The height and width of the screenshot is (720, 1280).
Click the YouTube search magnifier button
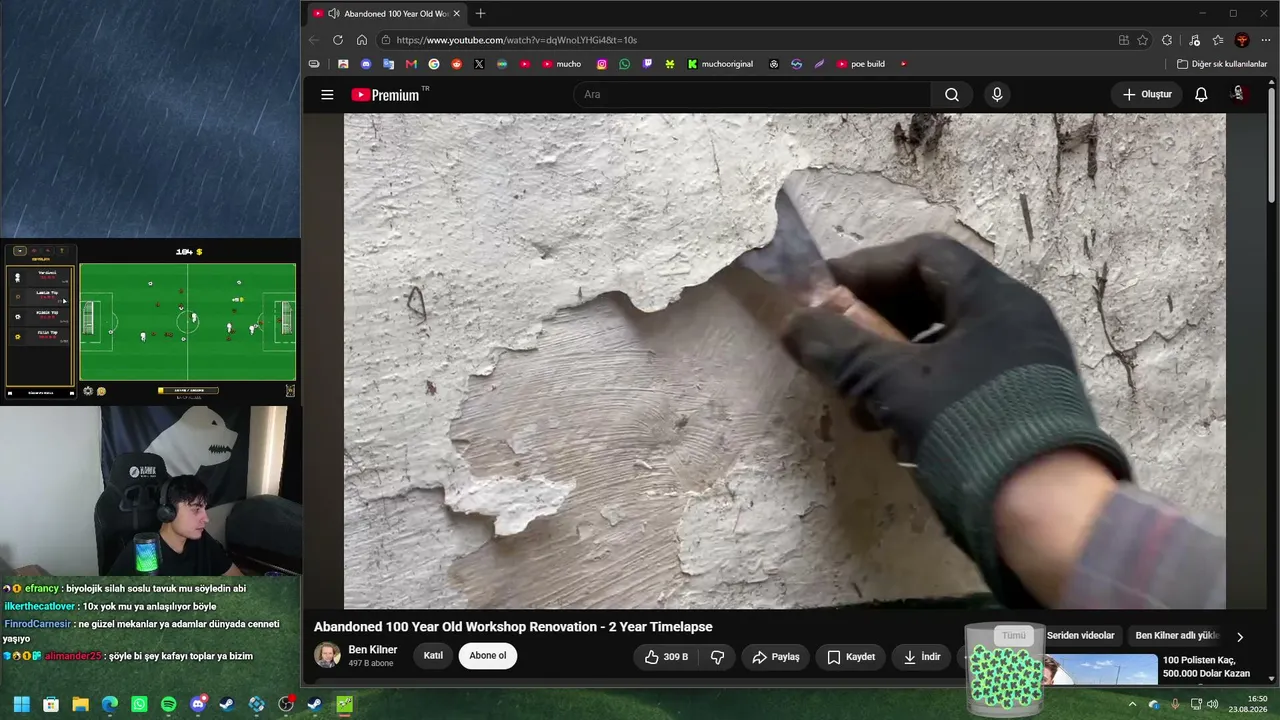pos(951,95)
